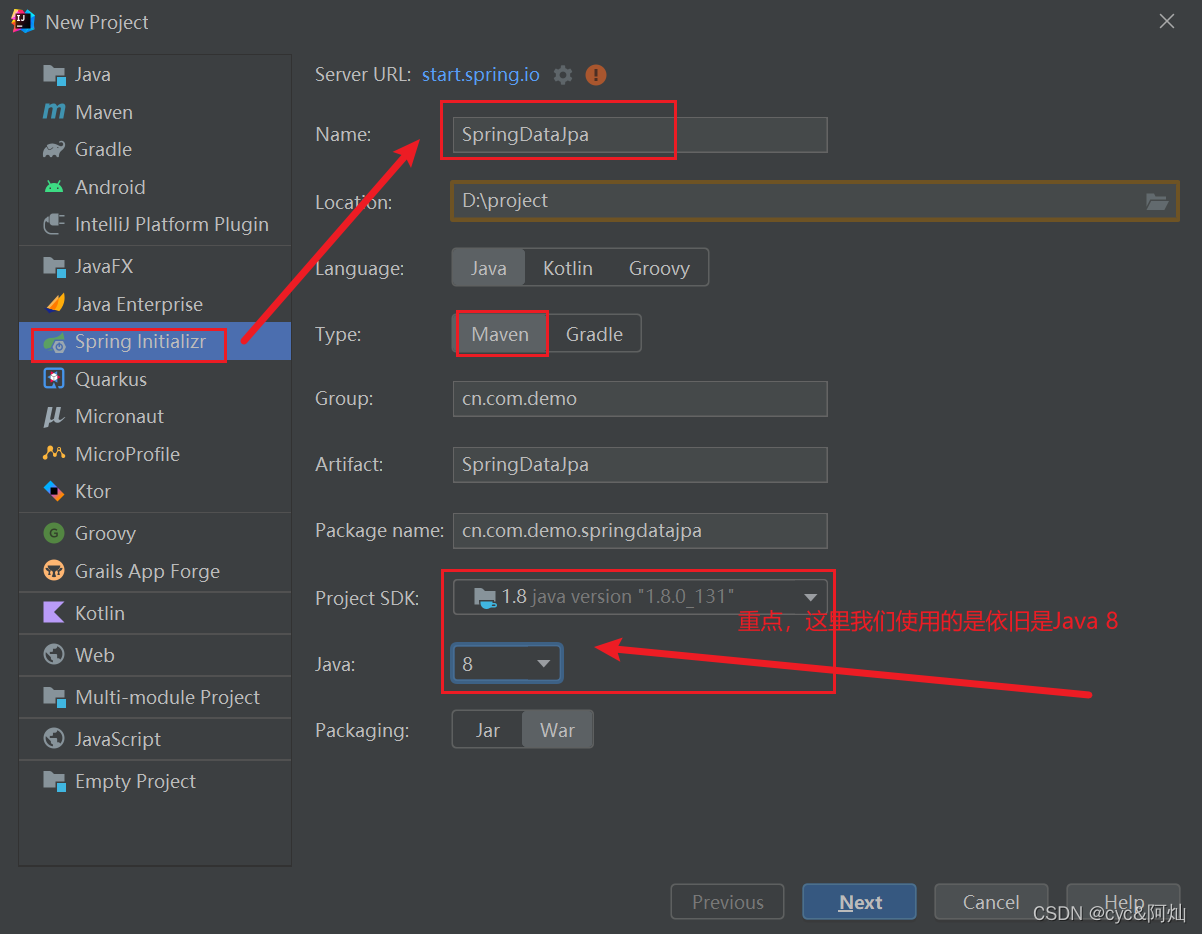Screen dimensions: 1202x934
Task: Browse for location with folder icon
Action: coord(1157,201)
